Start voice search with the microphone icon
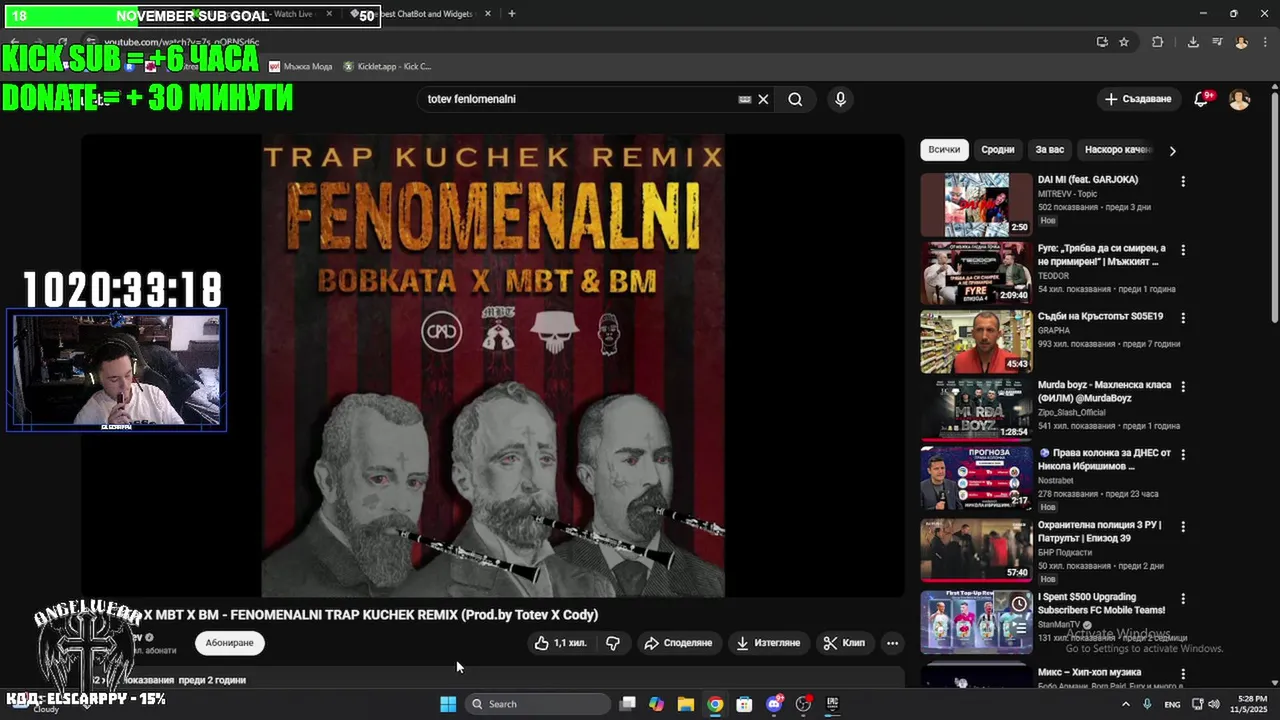This screenshot has height=720, width=1280. 840,99
